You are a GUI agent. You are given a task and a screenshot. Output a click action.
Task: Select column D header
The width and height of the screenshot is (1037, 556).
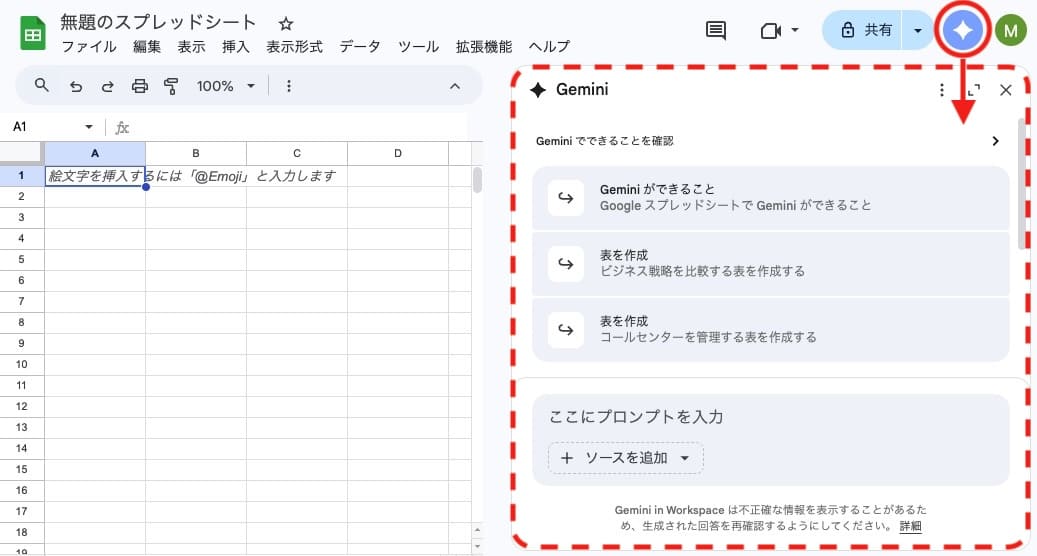[x=397, y=153]
